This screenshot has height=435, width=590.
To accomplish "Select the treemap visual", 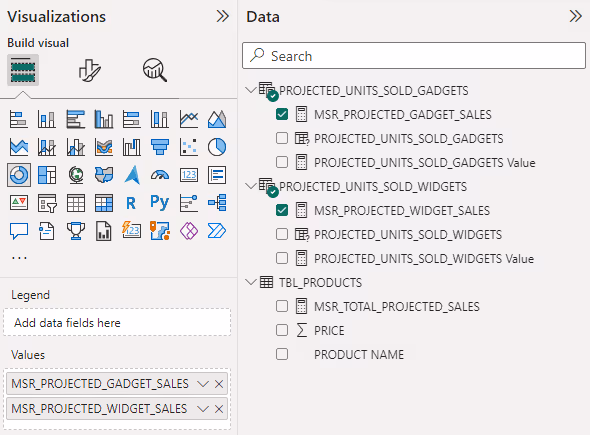I will pos(47,175).
